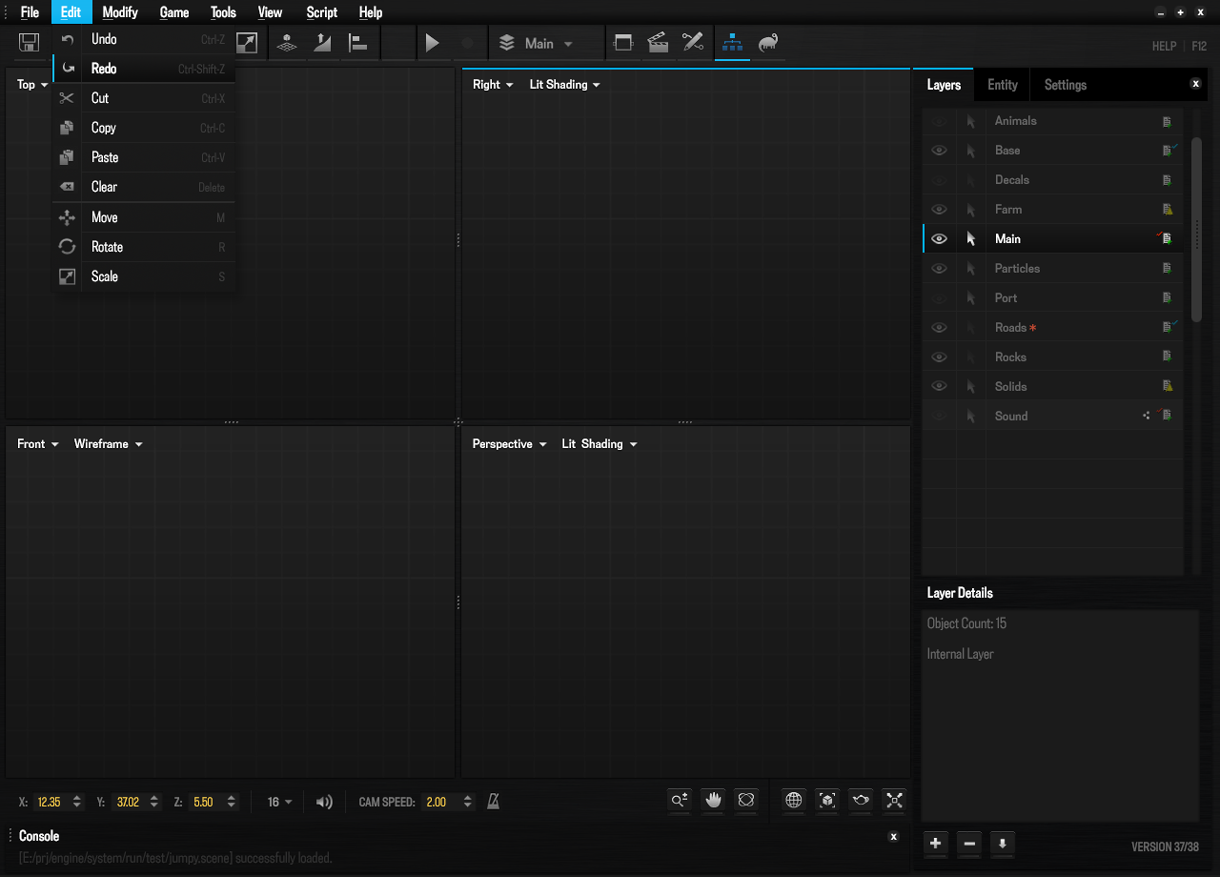1220x877 pixels.
Task: Show the hidden Decals layer
Action: coord(939,180)
